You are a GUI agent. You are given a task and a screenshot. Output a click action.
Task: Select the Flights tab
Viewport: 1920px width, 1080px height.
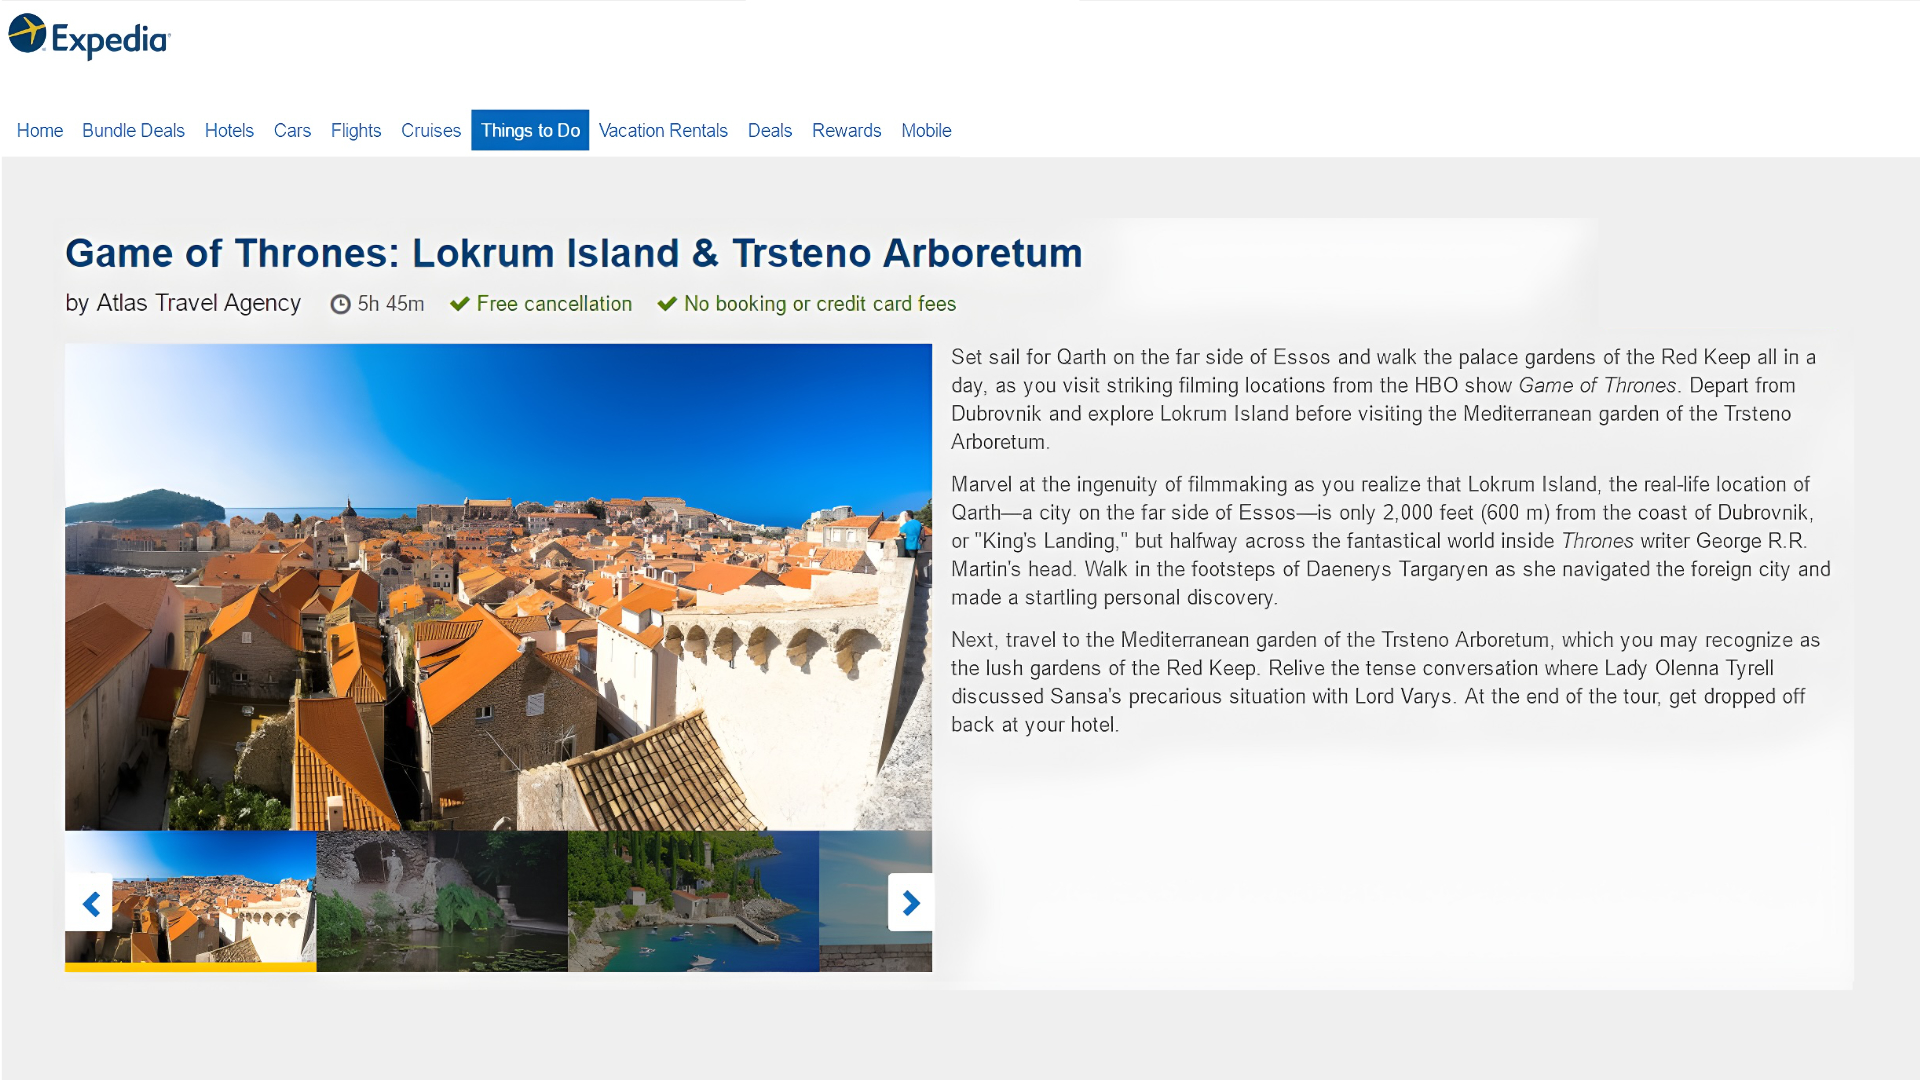coord(356,131)
